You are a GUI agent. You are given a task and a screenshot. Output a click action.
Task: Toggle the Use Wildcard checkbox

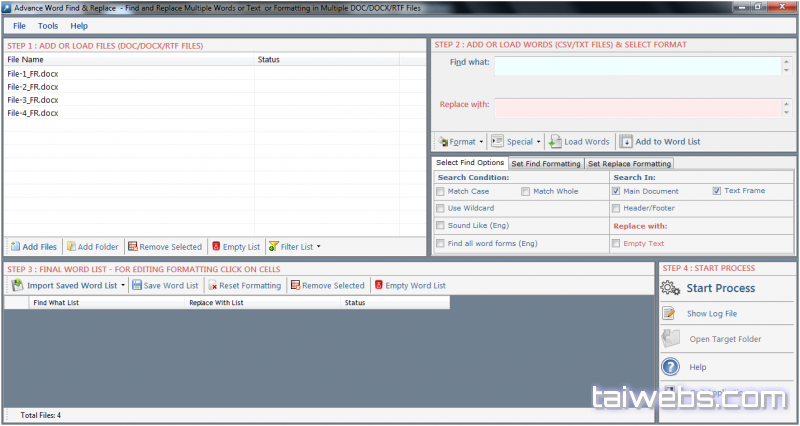pos(441,208)
